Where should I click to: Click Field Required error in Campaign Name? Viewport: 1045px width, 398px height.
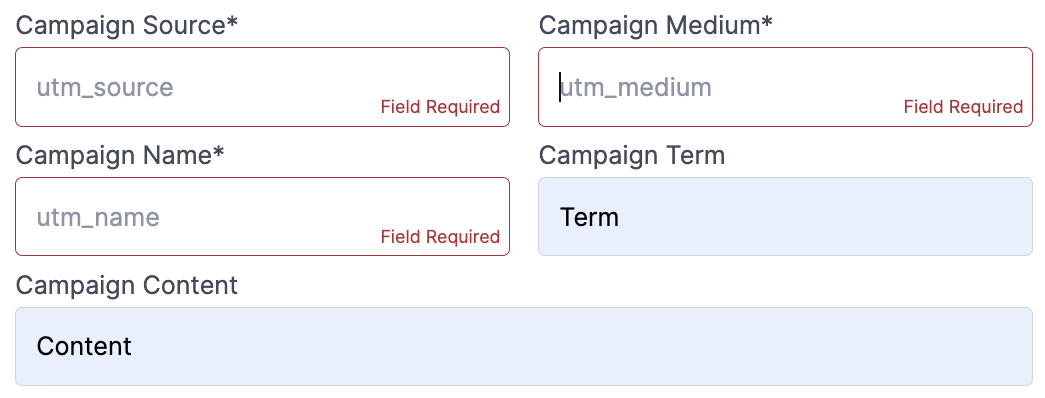point(441,237)
